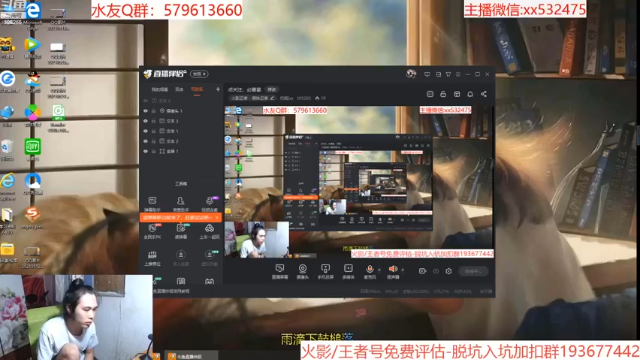
Task: Click the padlock icon above the preview
Action: click(x=443, y=94)
